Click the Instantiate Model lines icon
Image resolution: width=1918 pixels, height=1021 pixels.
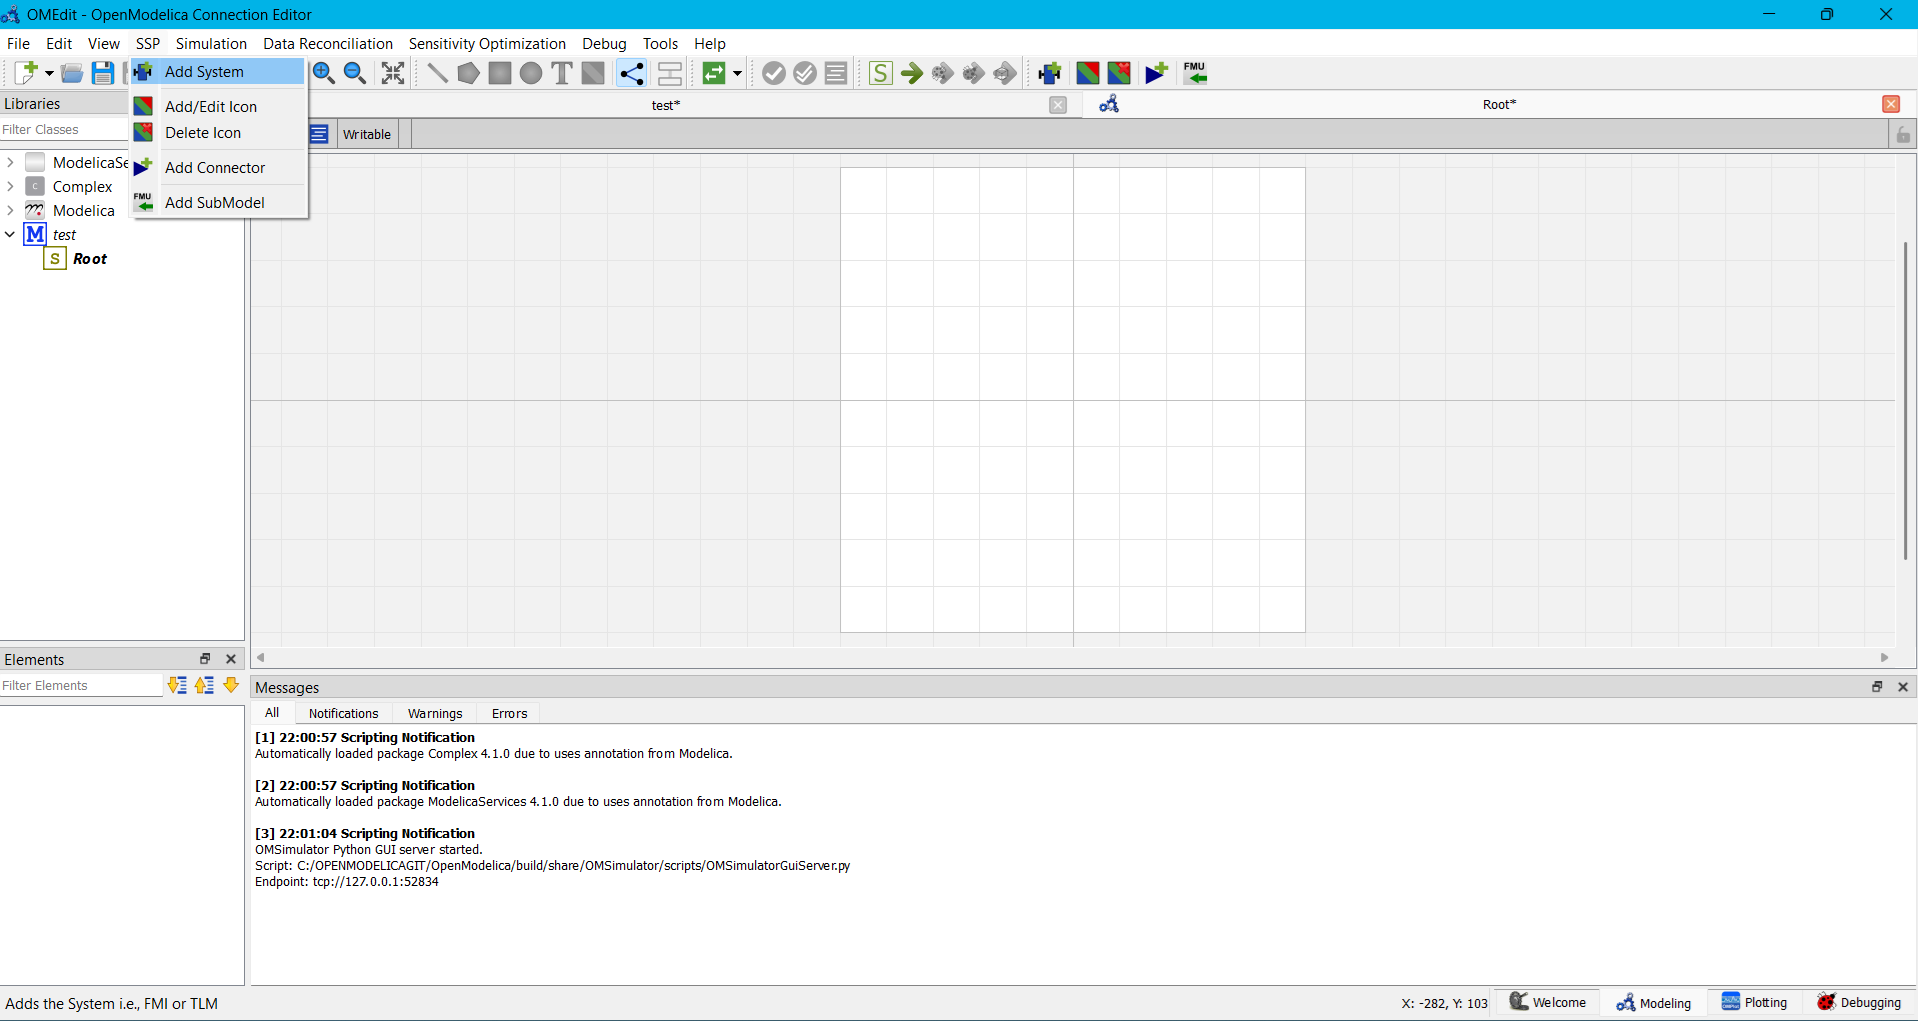click(x=837, y=73)
